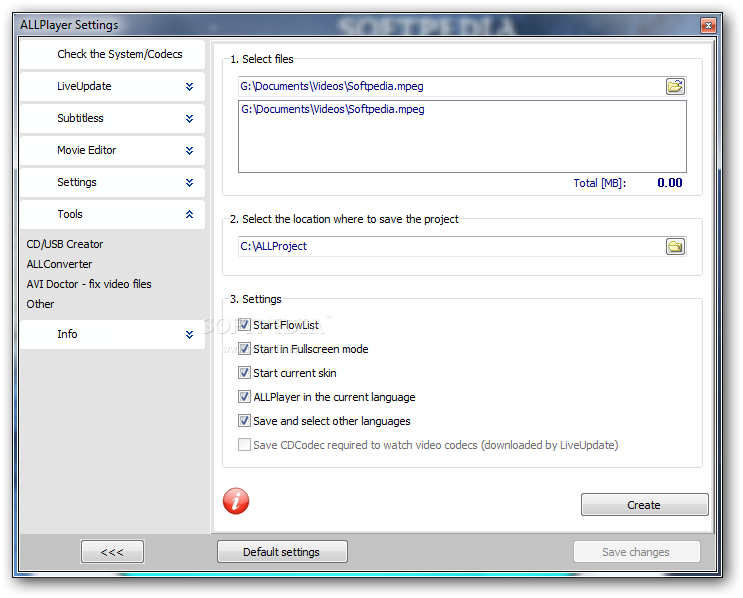Open the Movie Editor menu label
The height and width of the screenshot is (598, 743).
87,150
